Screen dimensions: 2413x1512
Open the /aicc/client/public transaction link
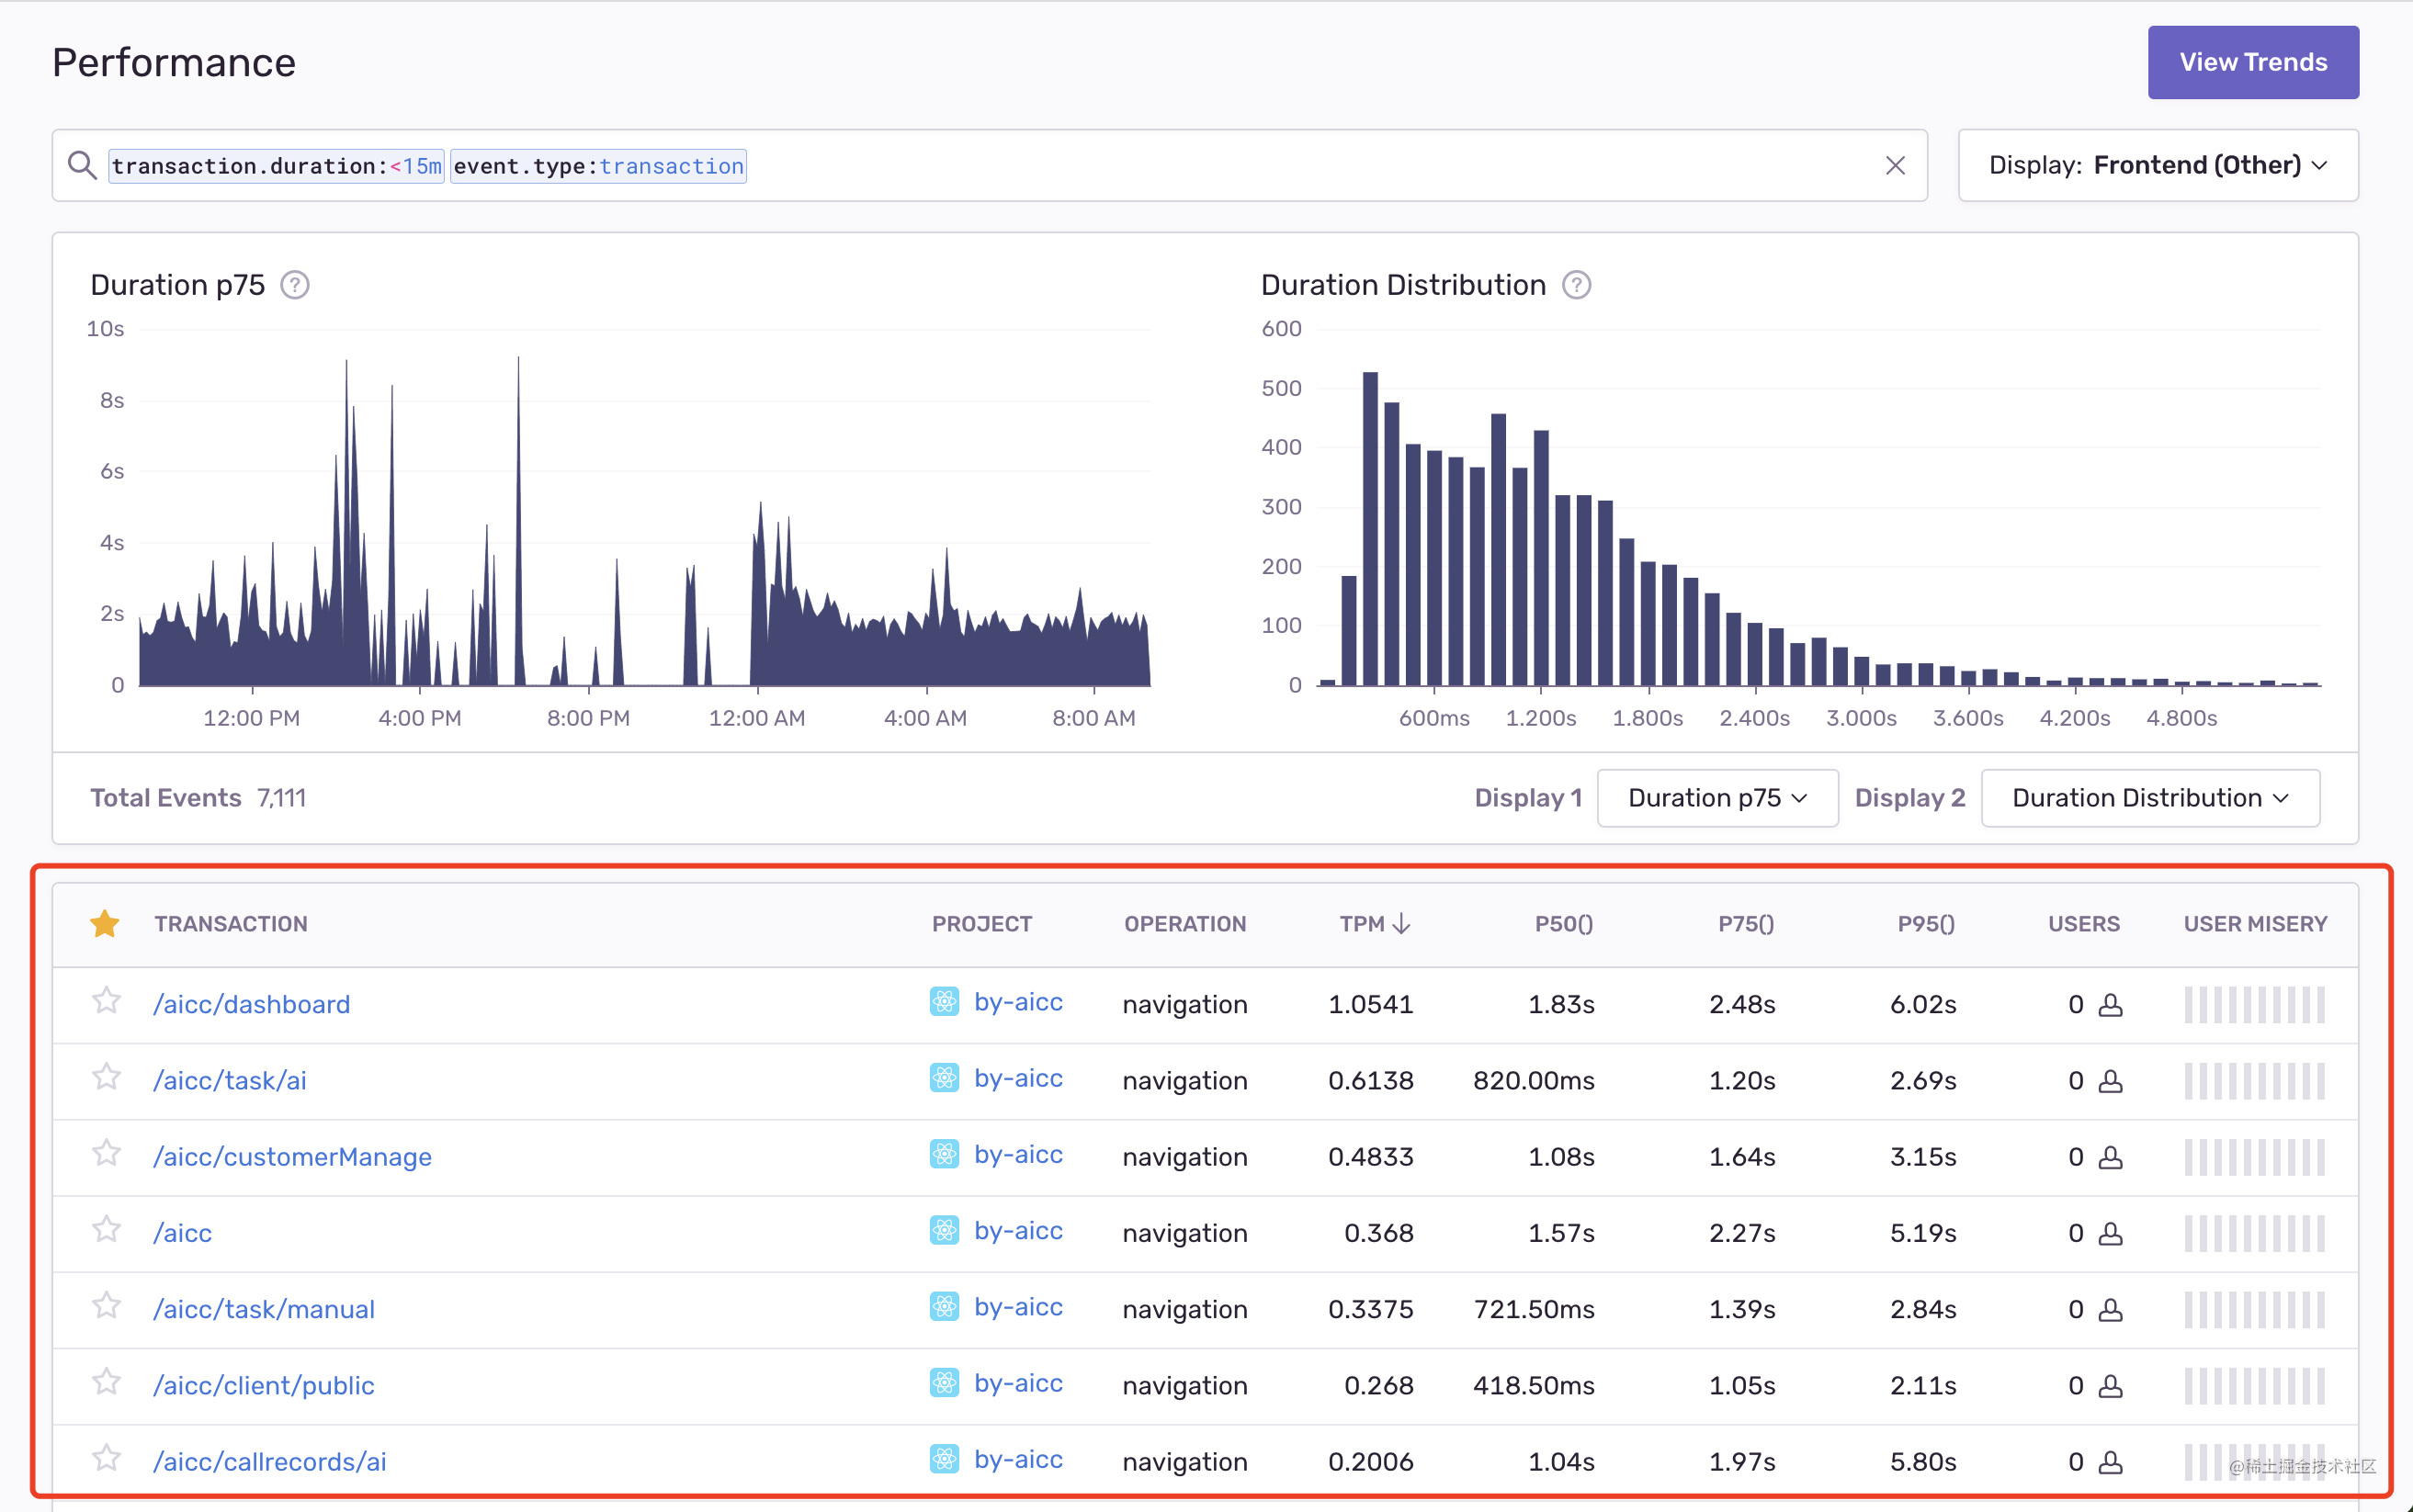click(264, 1385)
